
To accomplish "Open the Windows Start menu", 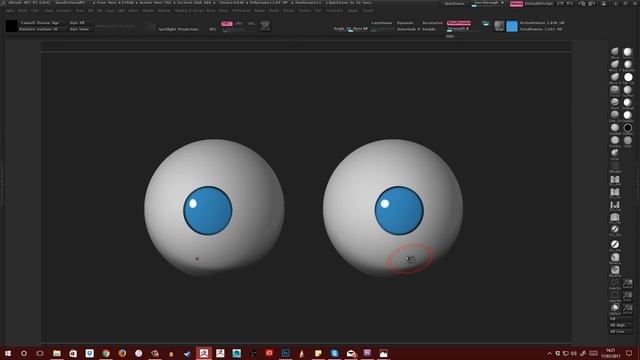I will [x=8, y=353].
